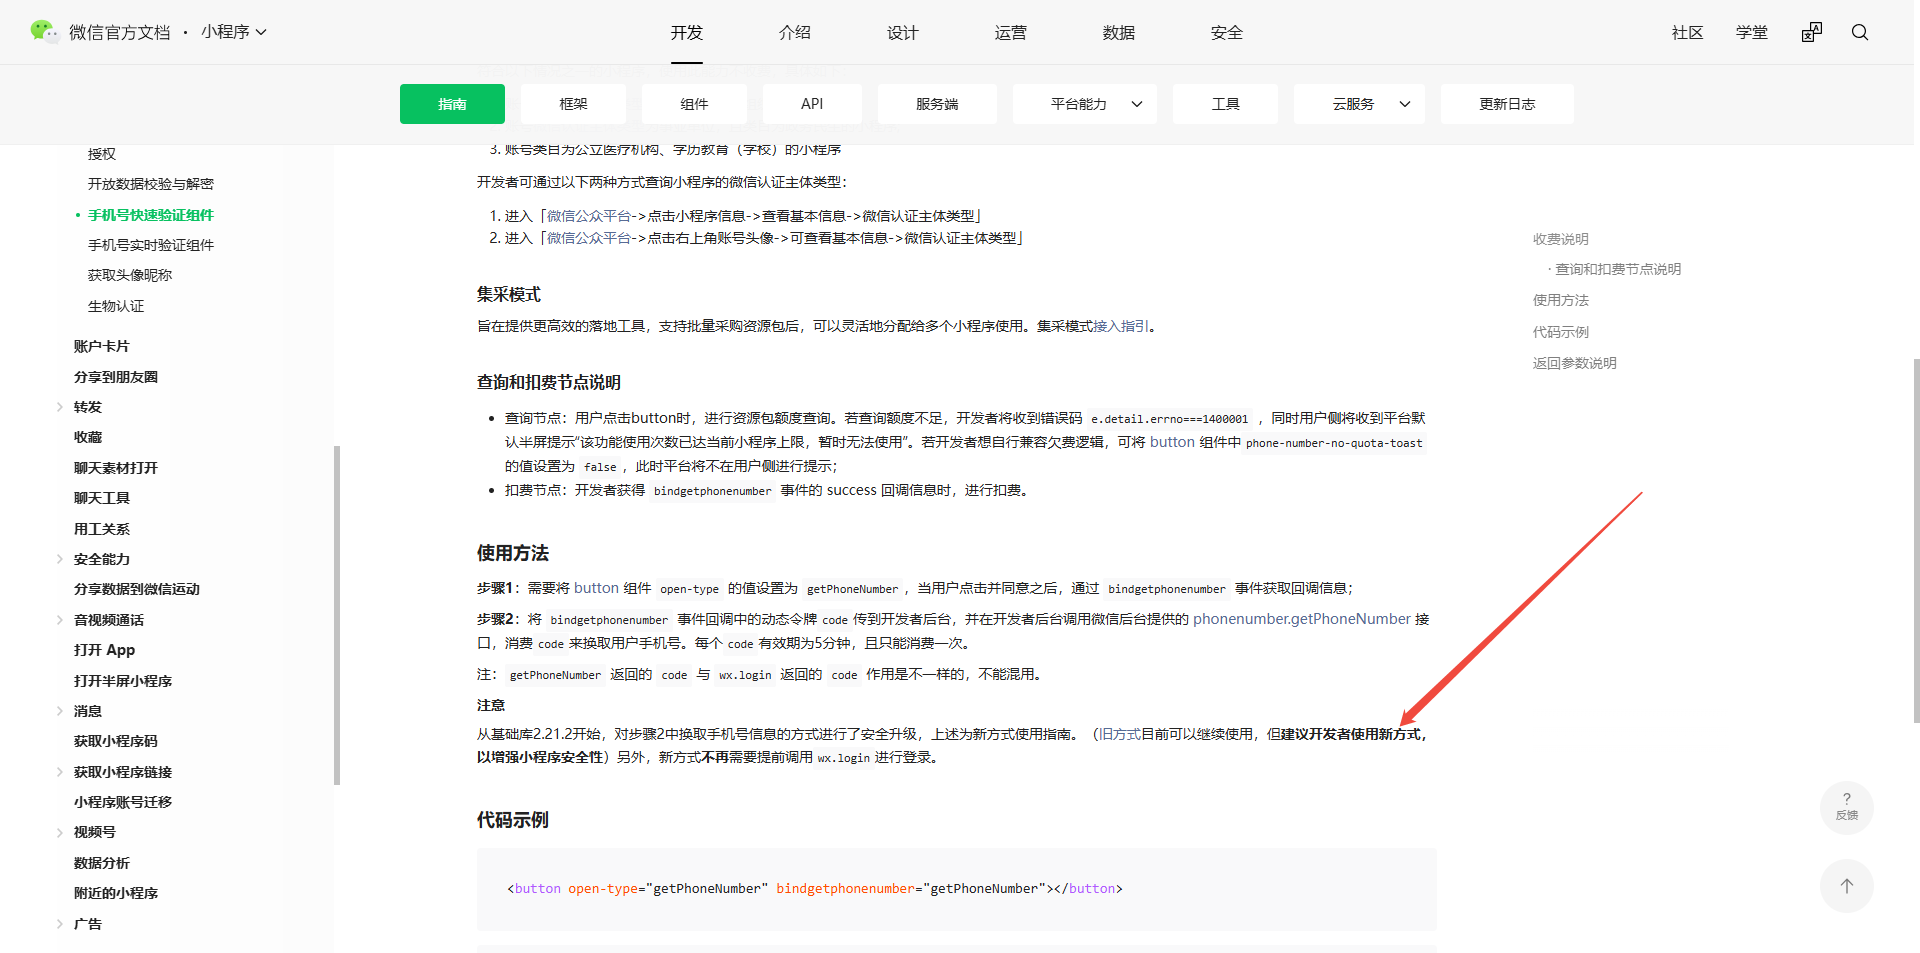Go to the 社区 link
Viewport: 1920px width, 953px height.
pos(1688,32)
